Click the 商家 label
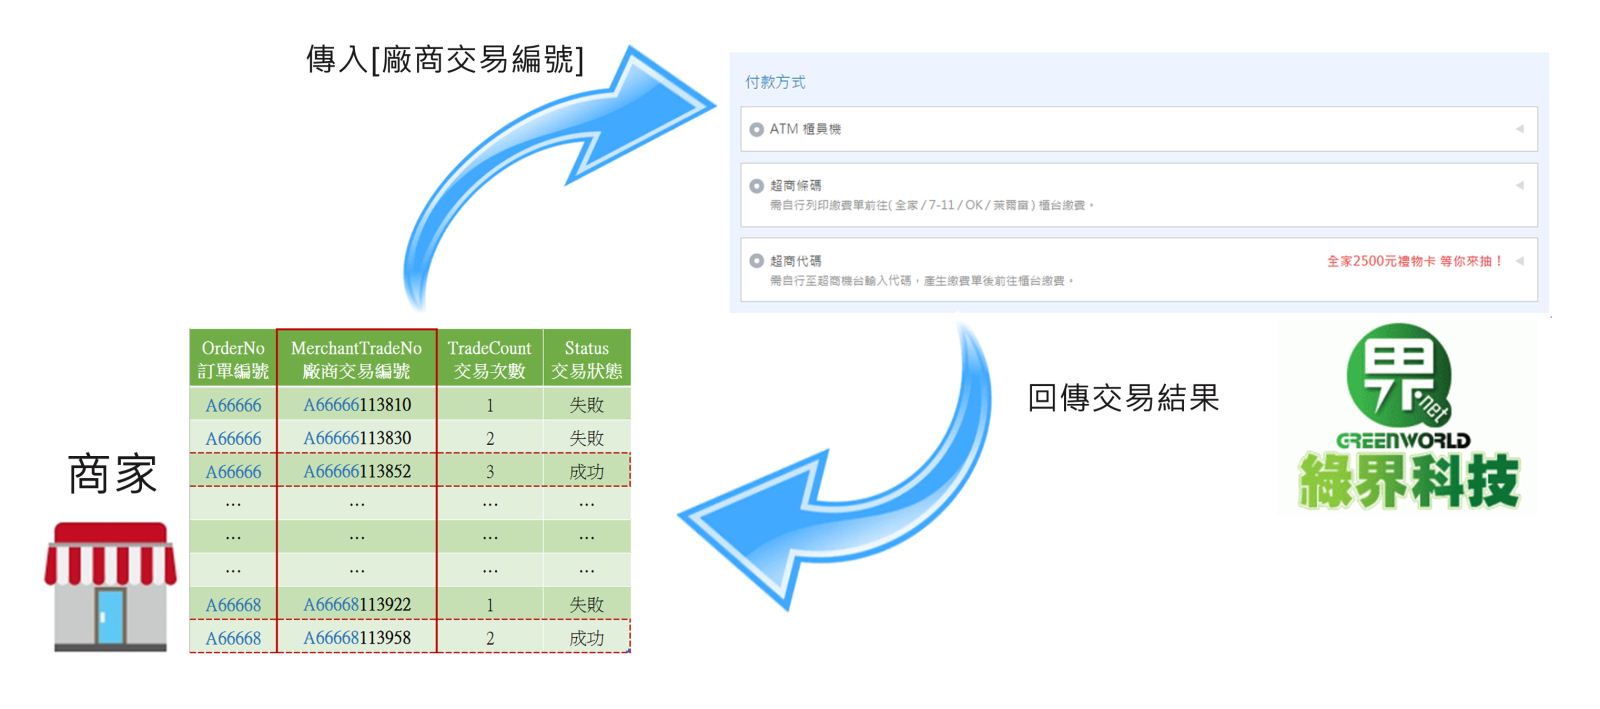This screenshot has height=709, width=1600. 113,473
